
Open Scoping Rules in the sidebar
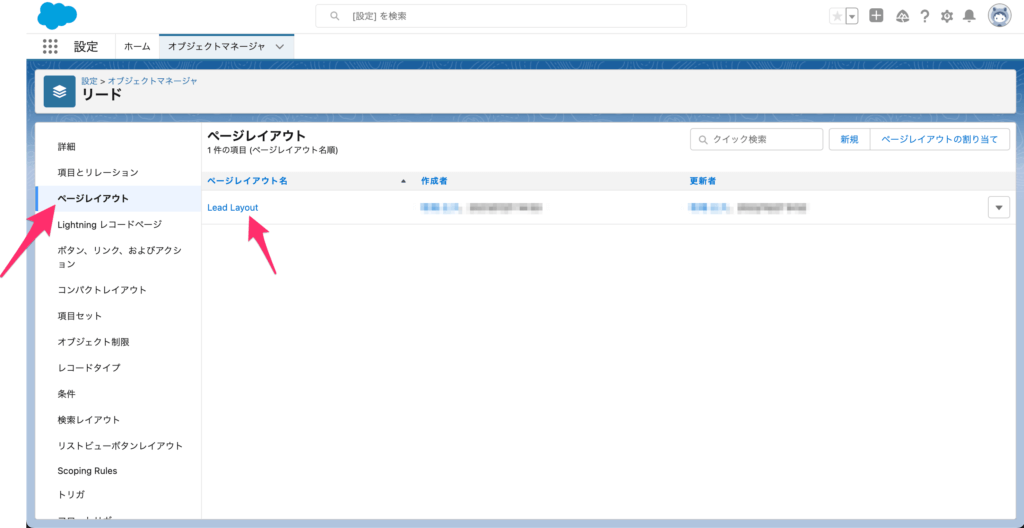coord(88,470)
